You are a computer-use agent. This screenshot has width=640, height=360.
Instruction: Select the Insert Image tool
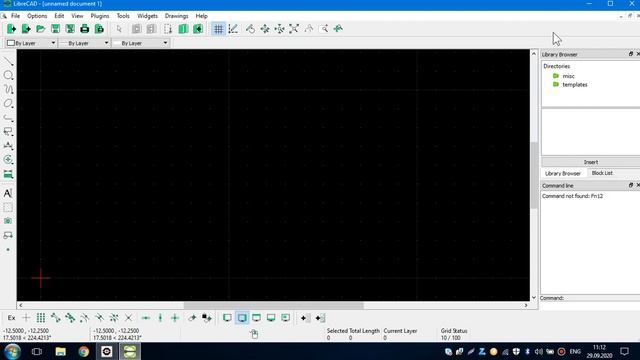pyautogui.click(x=8, y=221)
